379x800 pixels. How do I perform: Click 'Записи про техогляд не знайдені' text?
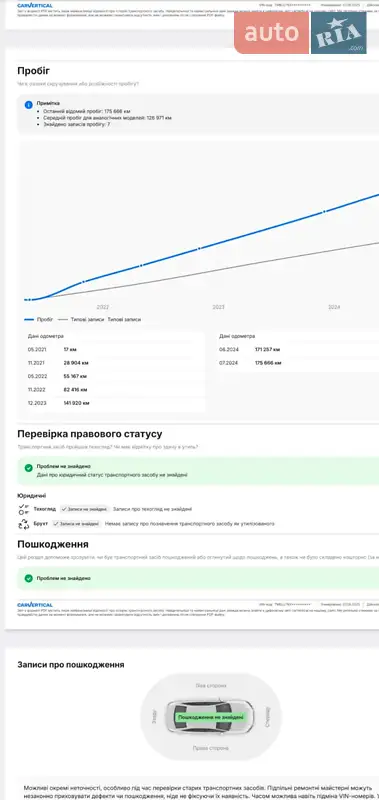(153, 509)
